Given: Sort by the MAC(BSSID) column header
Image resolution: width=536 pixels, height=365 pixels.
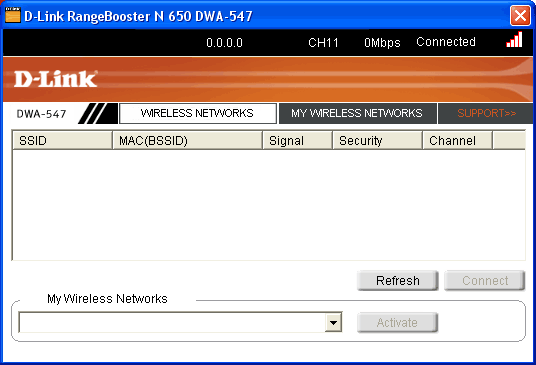Looking at the screenshot, I should (187, 140).
